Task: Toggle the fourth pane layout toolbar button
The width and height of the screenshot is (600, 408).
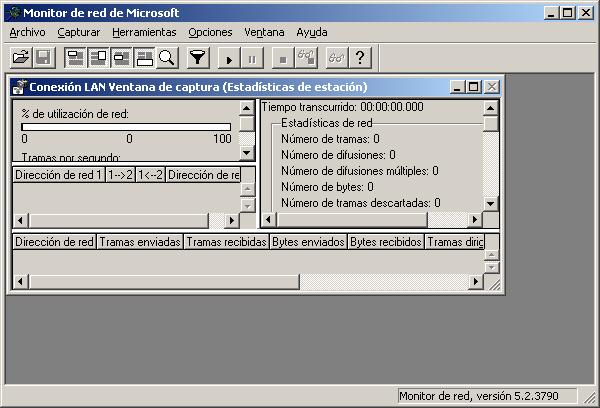Action: [x=144, y=58]
